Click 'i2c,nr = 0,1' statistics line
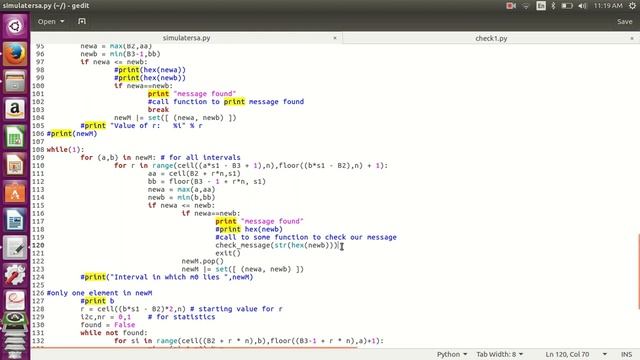 click(147, 317)
